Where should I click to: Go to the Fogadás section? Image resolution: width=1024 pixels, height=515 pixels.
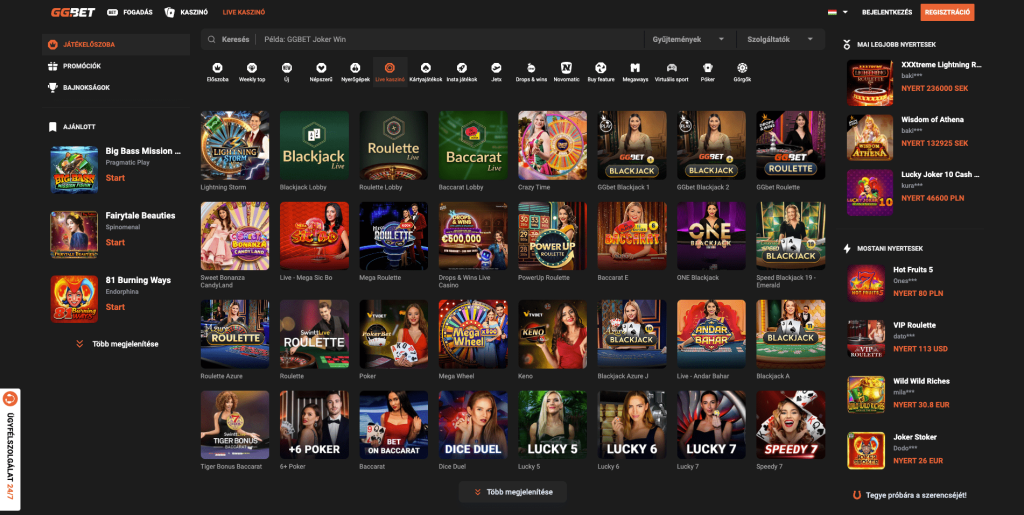point(129,12)
